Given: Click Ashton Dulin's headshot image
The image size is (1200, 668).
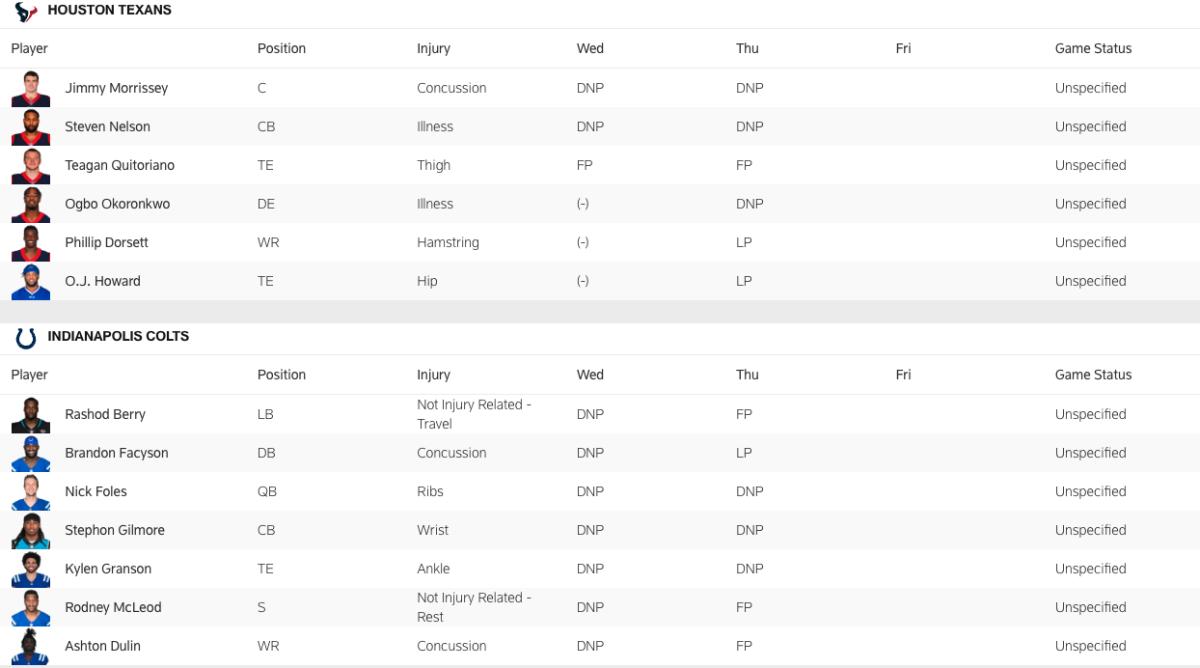Looking at the screenshot, I should (x=31, y=646).
